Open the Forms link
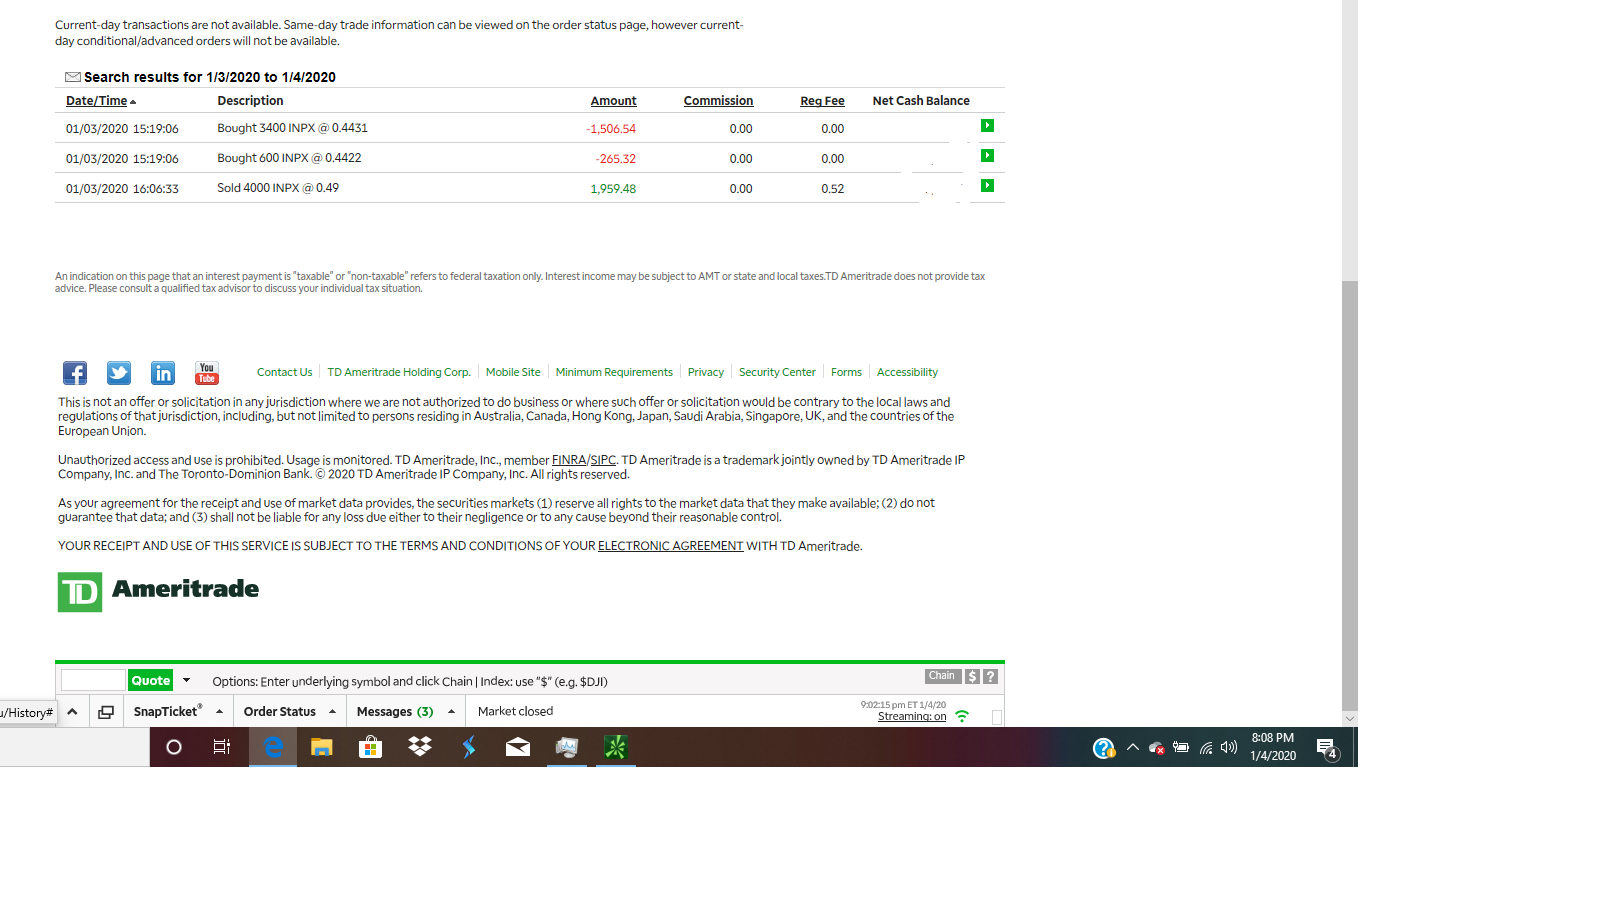Screen dimensions: 1600x900 click(x=846, y=372)
